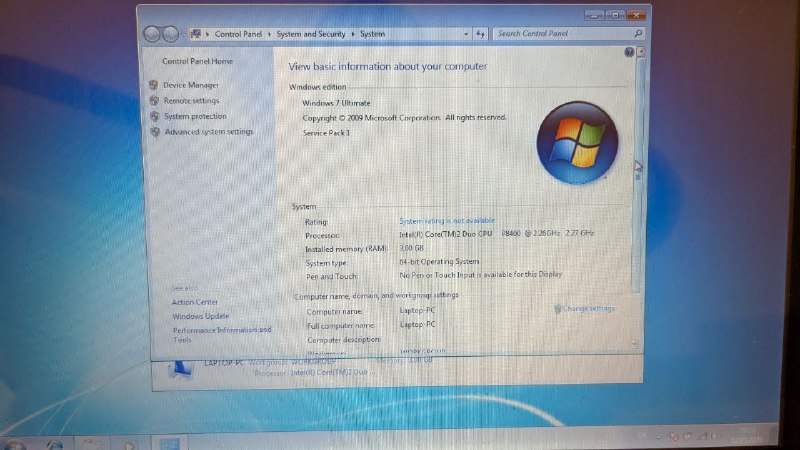Viewport: 800px width, 450px height.
Task: Open Remote settings link
Action: coord(191,101)
